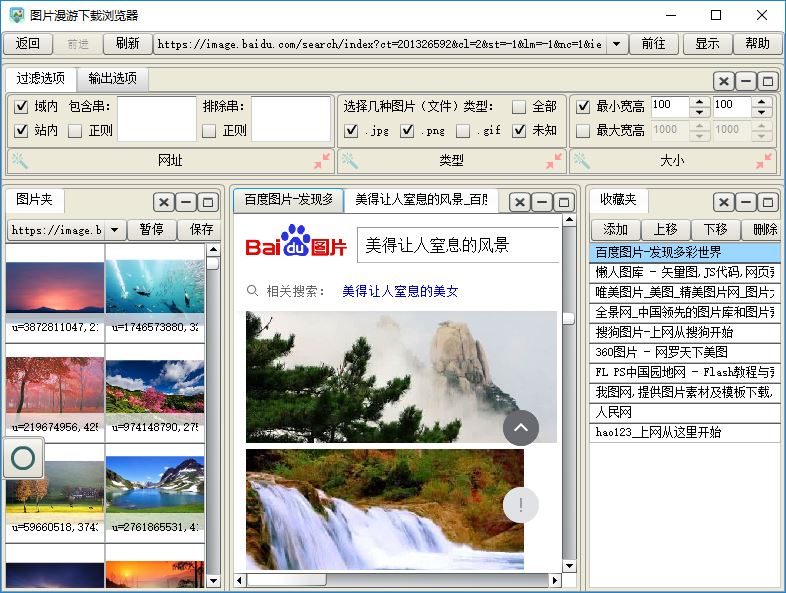
Task: Increase the minimum width spinner value
Action: click(700, 101)
